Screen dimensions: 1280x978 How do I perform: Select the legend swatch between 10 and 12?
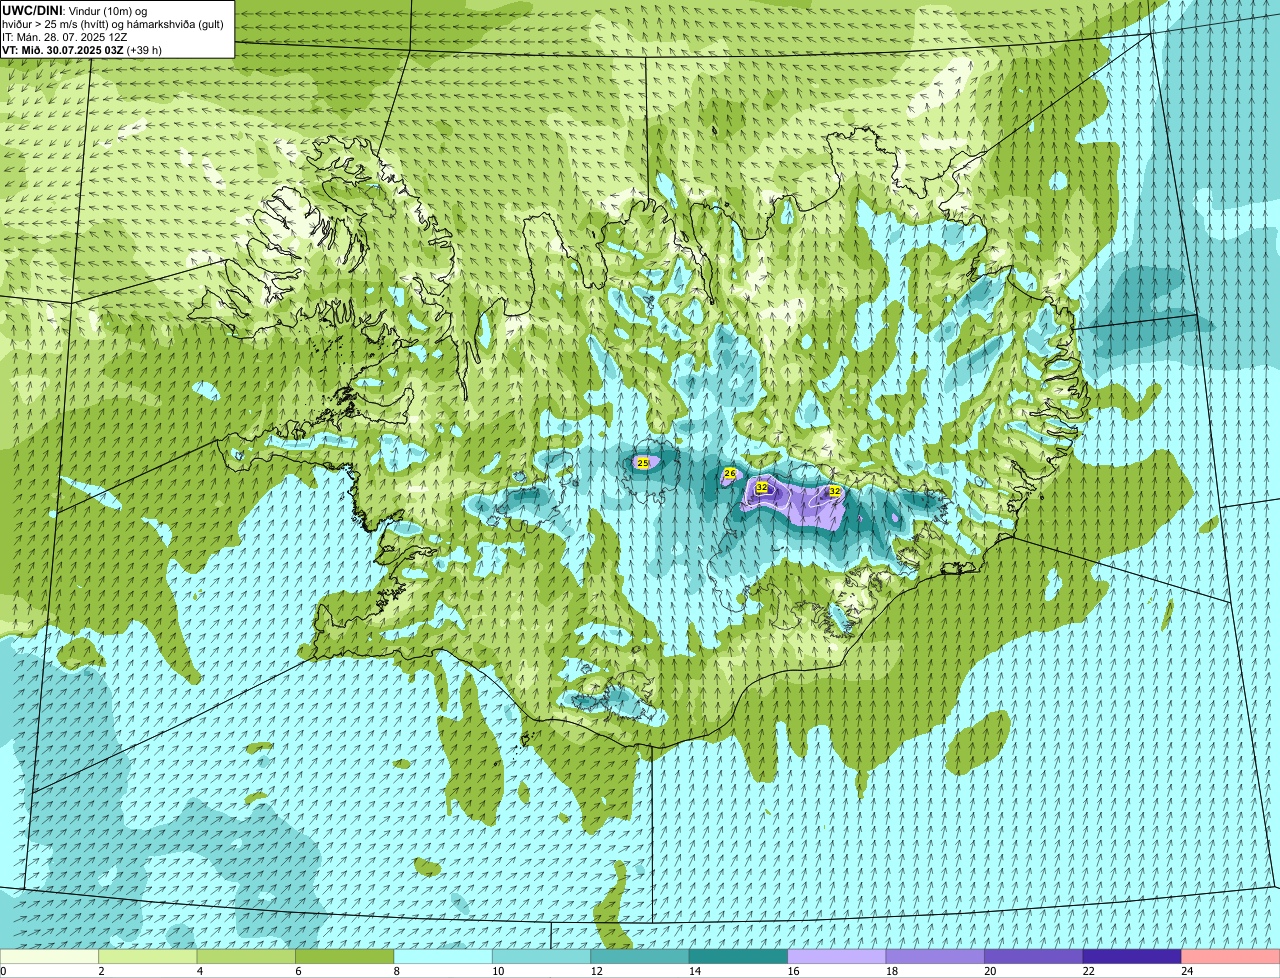[542, 956]
